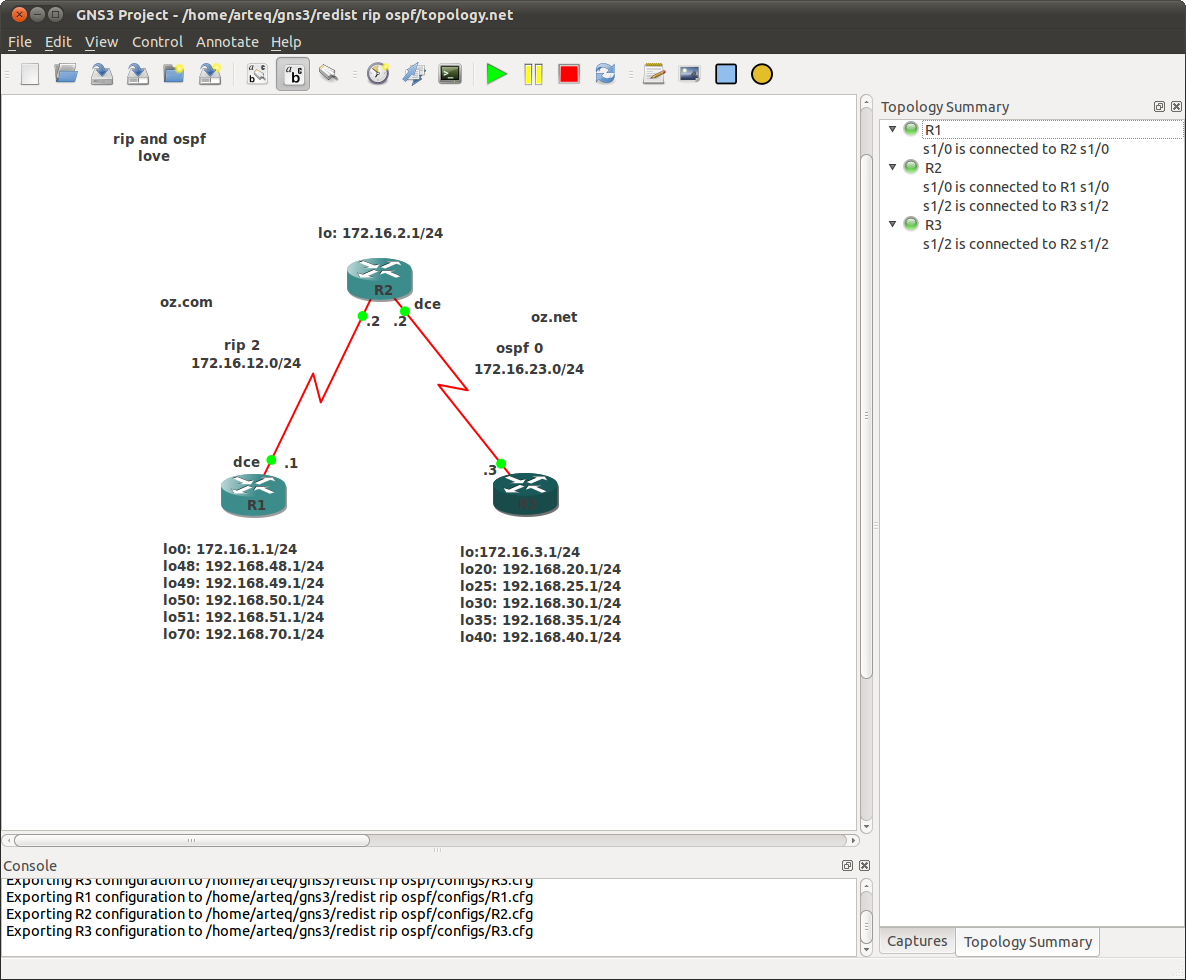
Task: Open a console to all routers
Action: click(449, 73)
